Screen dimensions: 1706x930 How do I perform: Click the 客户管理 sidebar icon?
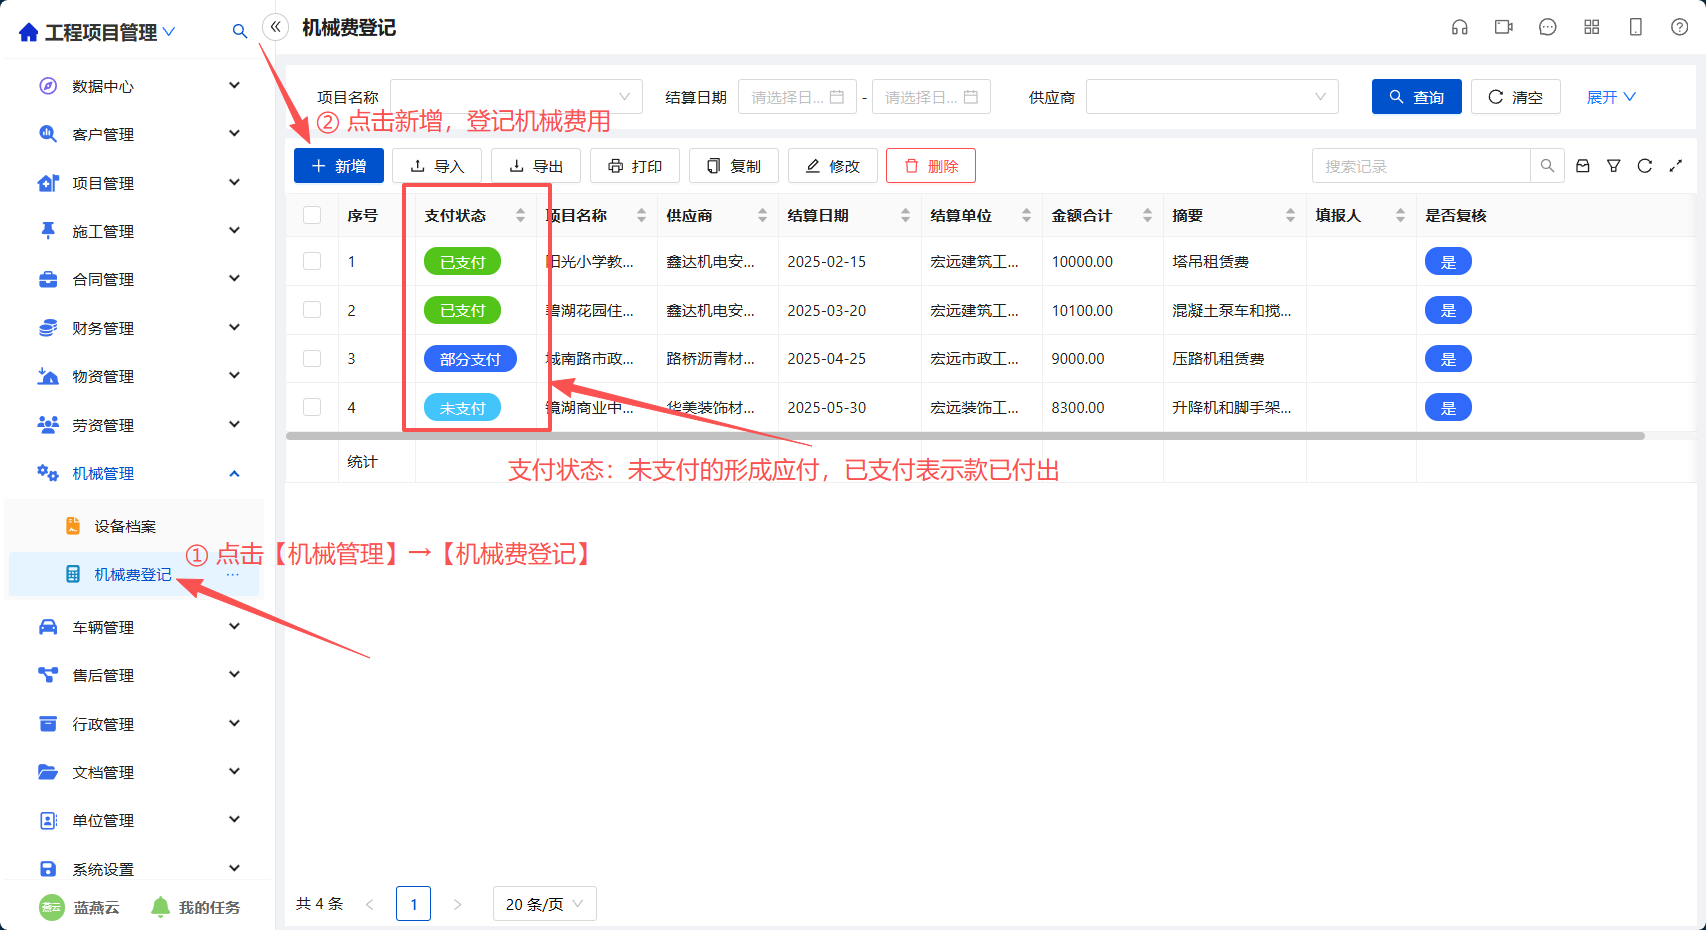point(48,134)
